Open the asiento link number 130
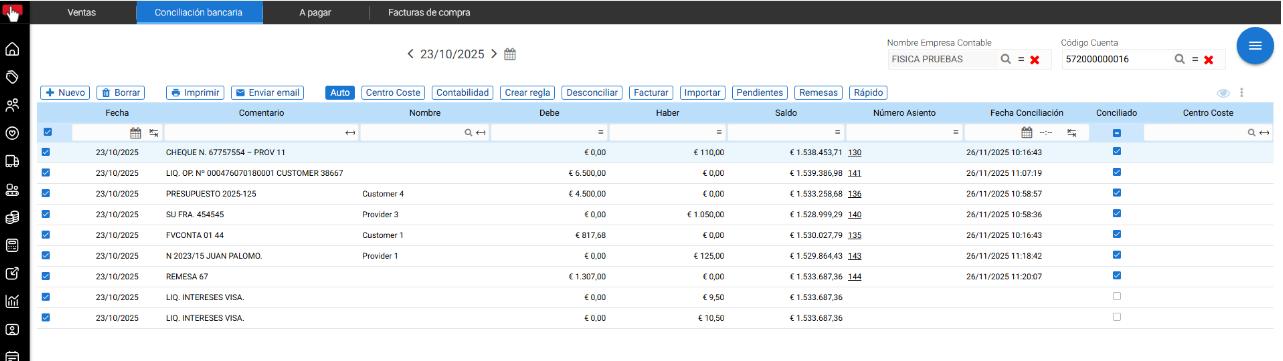This screenshot has width=1283, height=361. click(855, 153)
